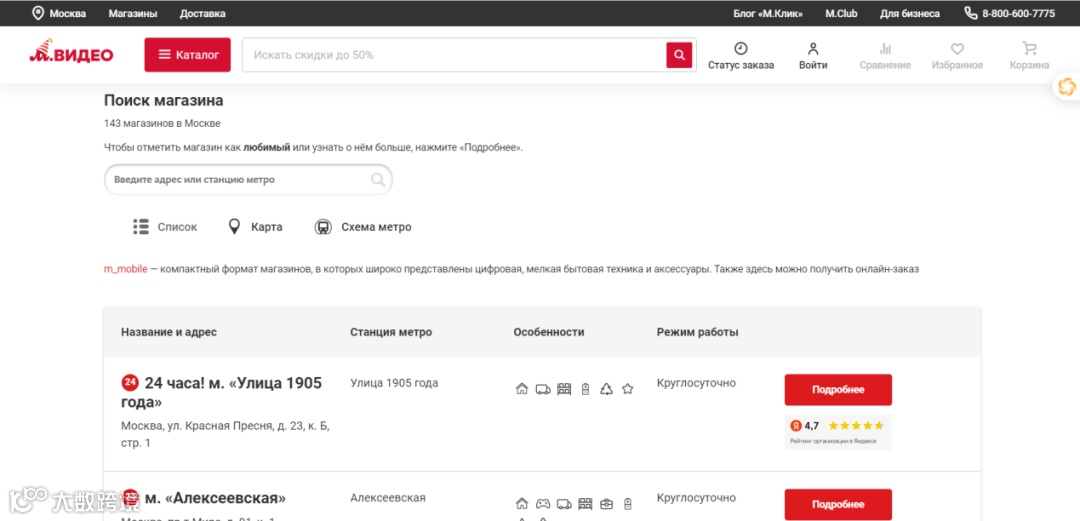Switch to Схема метро view
Viewport: 1080px width, 521px height.
376,227
